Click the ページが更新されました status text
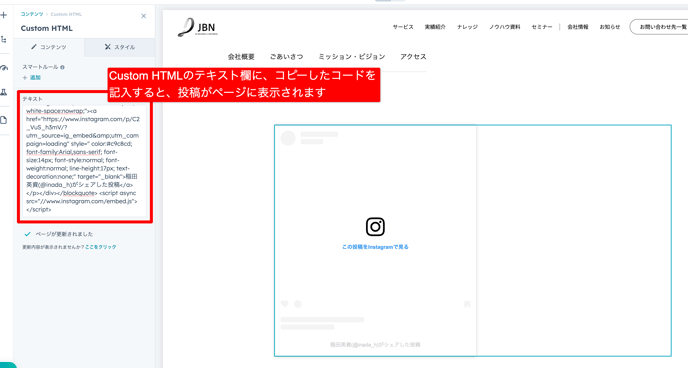 tap(64, 234)
